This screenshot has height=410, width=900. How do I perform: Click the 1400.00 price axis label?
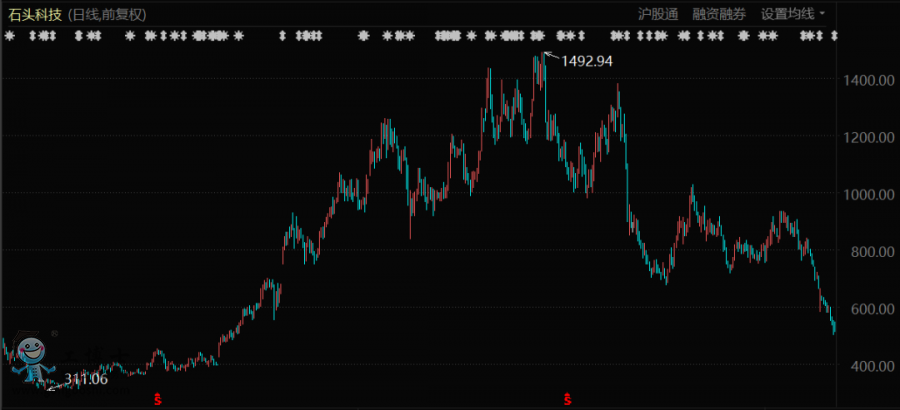pos(863,80)
